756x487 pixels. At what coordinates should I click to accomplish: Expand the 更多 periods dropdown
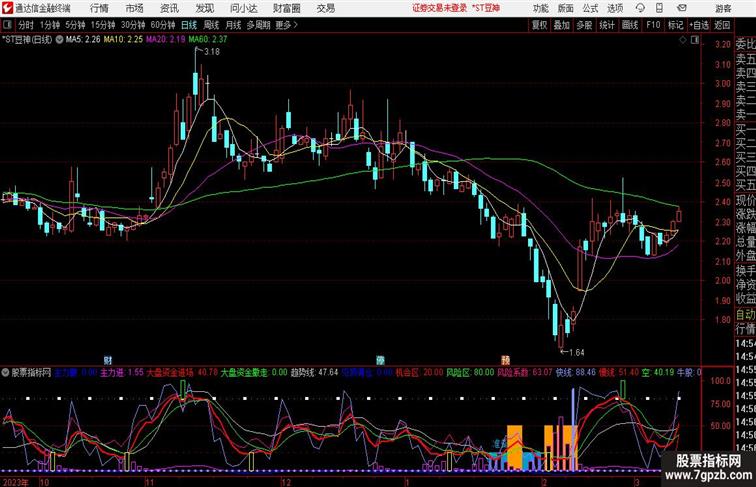(287, 25)
